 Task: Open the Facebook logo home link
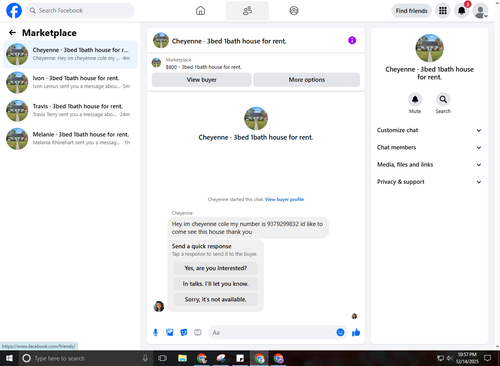pyautogui.click(x=14, y=11)
